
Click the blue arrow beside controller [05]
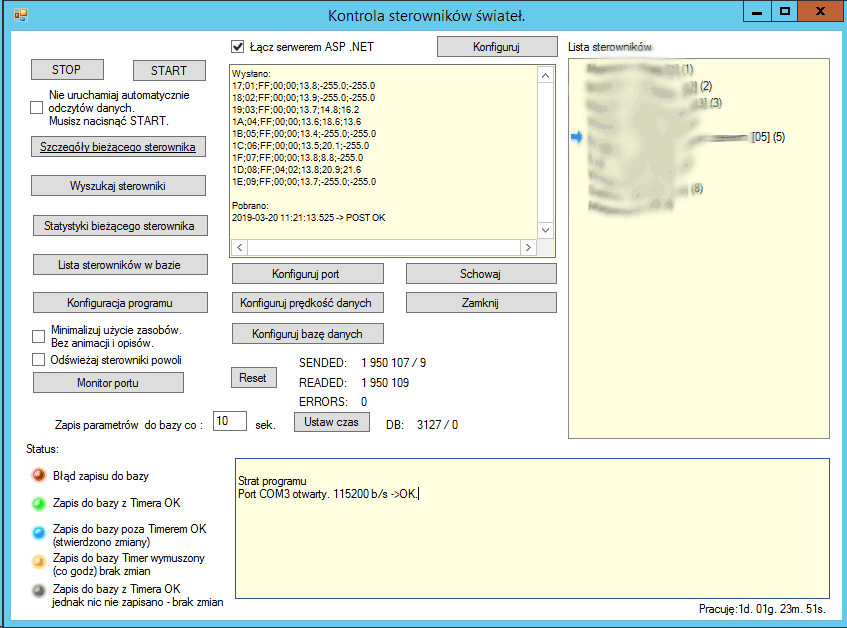tap(576, 137)
